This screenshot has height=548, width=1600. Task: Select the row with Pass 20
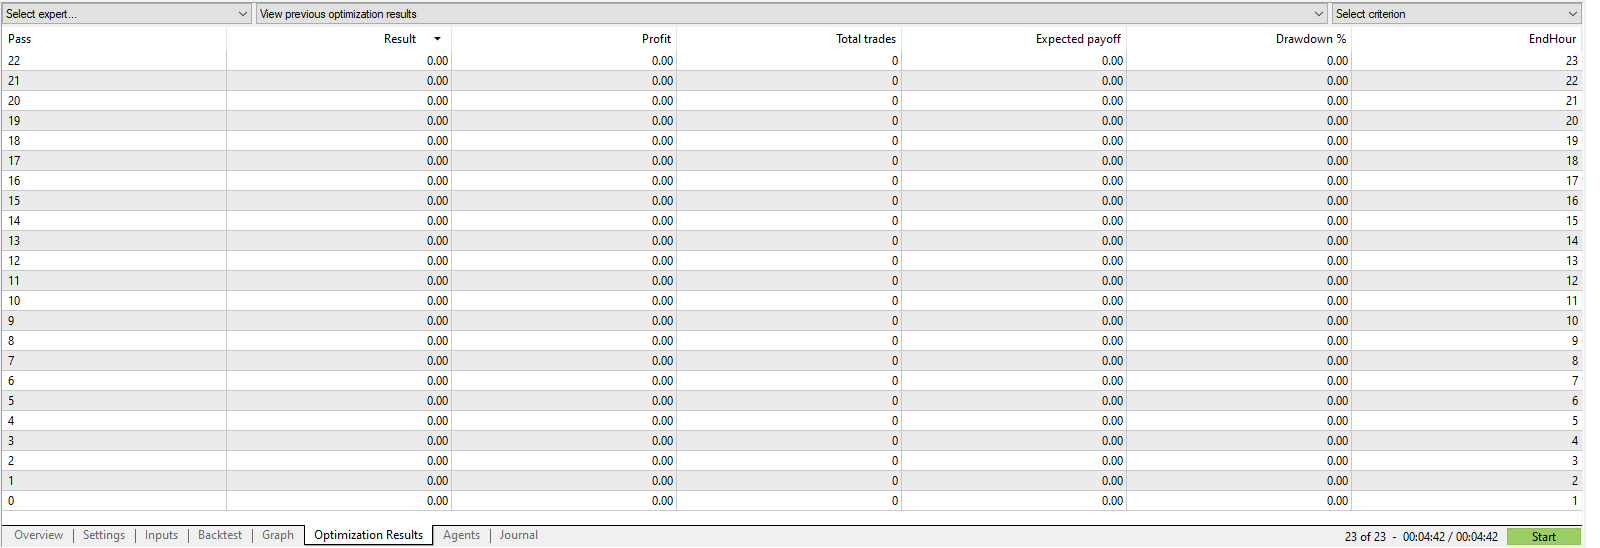pos(791,101)
